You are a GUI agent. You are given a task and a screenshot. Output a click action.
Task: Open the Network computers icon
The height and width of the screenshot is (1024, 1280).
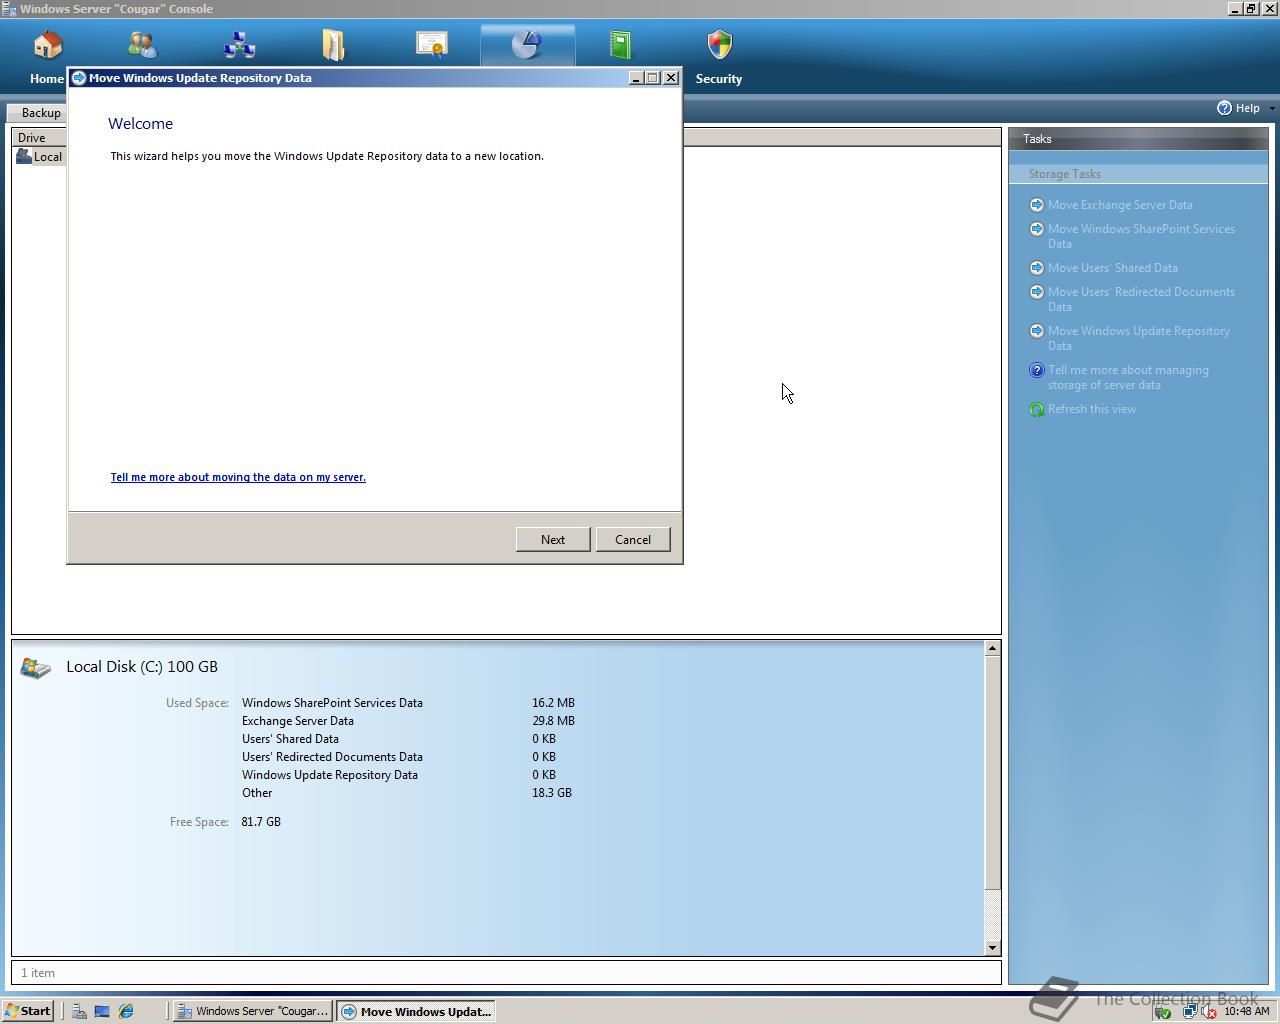coord(239,45)
